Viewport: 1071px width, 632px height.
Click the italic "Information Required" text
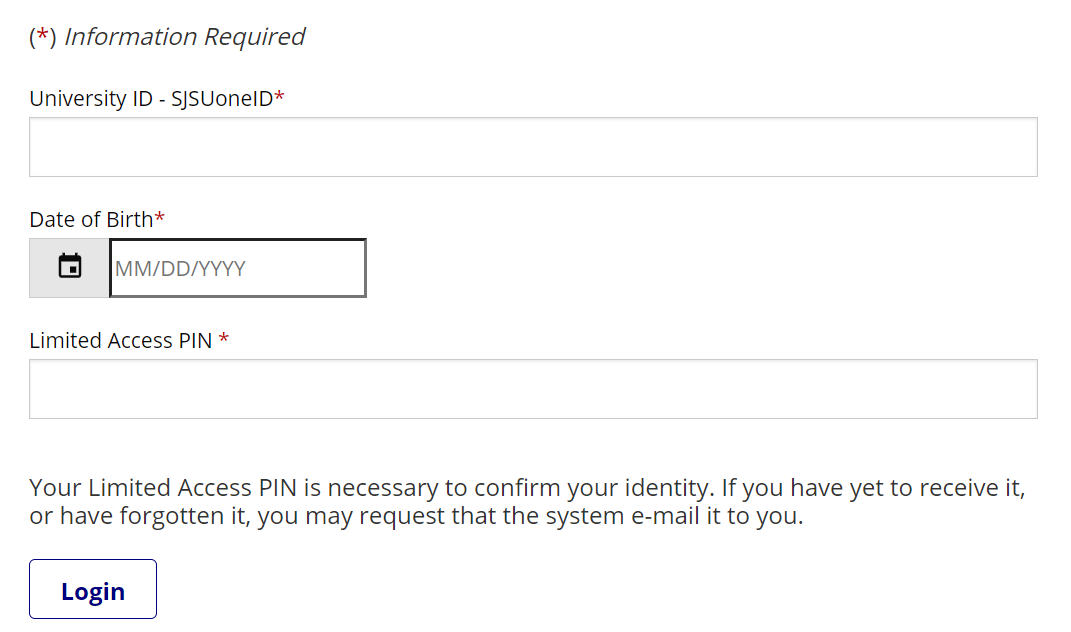pyautogui.click(x=184, y=37)
